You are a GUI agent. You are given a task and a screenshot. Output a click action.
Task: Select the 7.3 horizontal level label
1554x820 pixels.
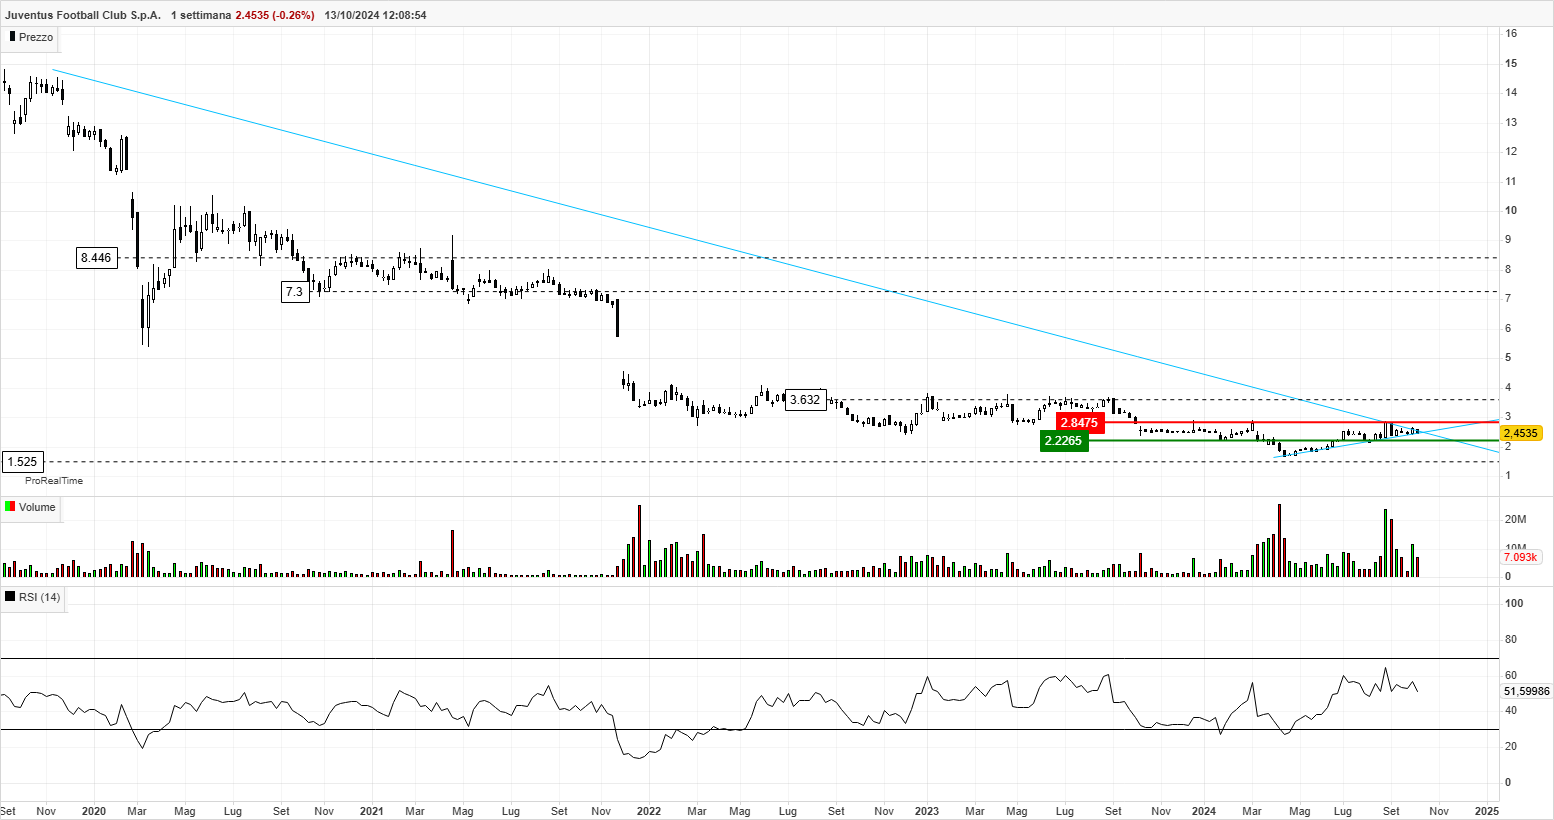coord(294,292)
